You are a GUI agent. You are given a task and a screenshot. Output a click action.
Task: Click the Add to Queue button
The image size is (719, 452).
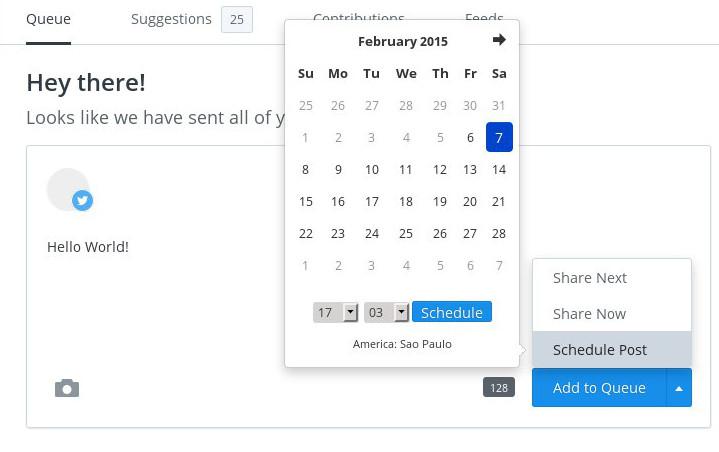599,388
